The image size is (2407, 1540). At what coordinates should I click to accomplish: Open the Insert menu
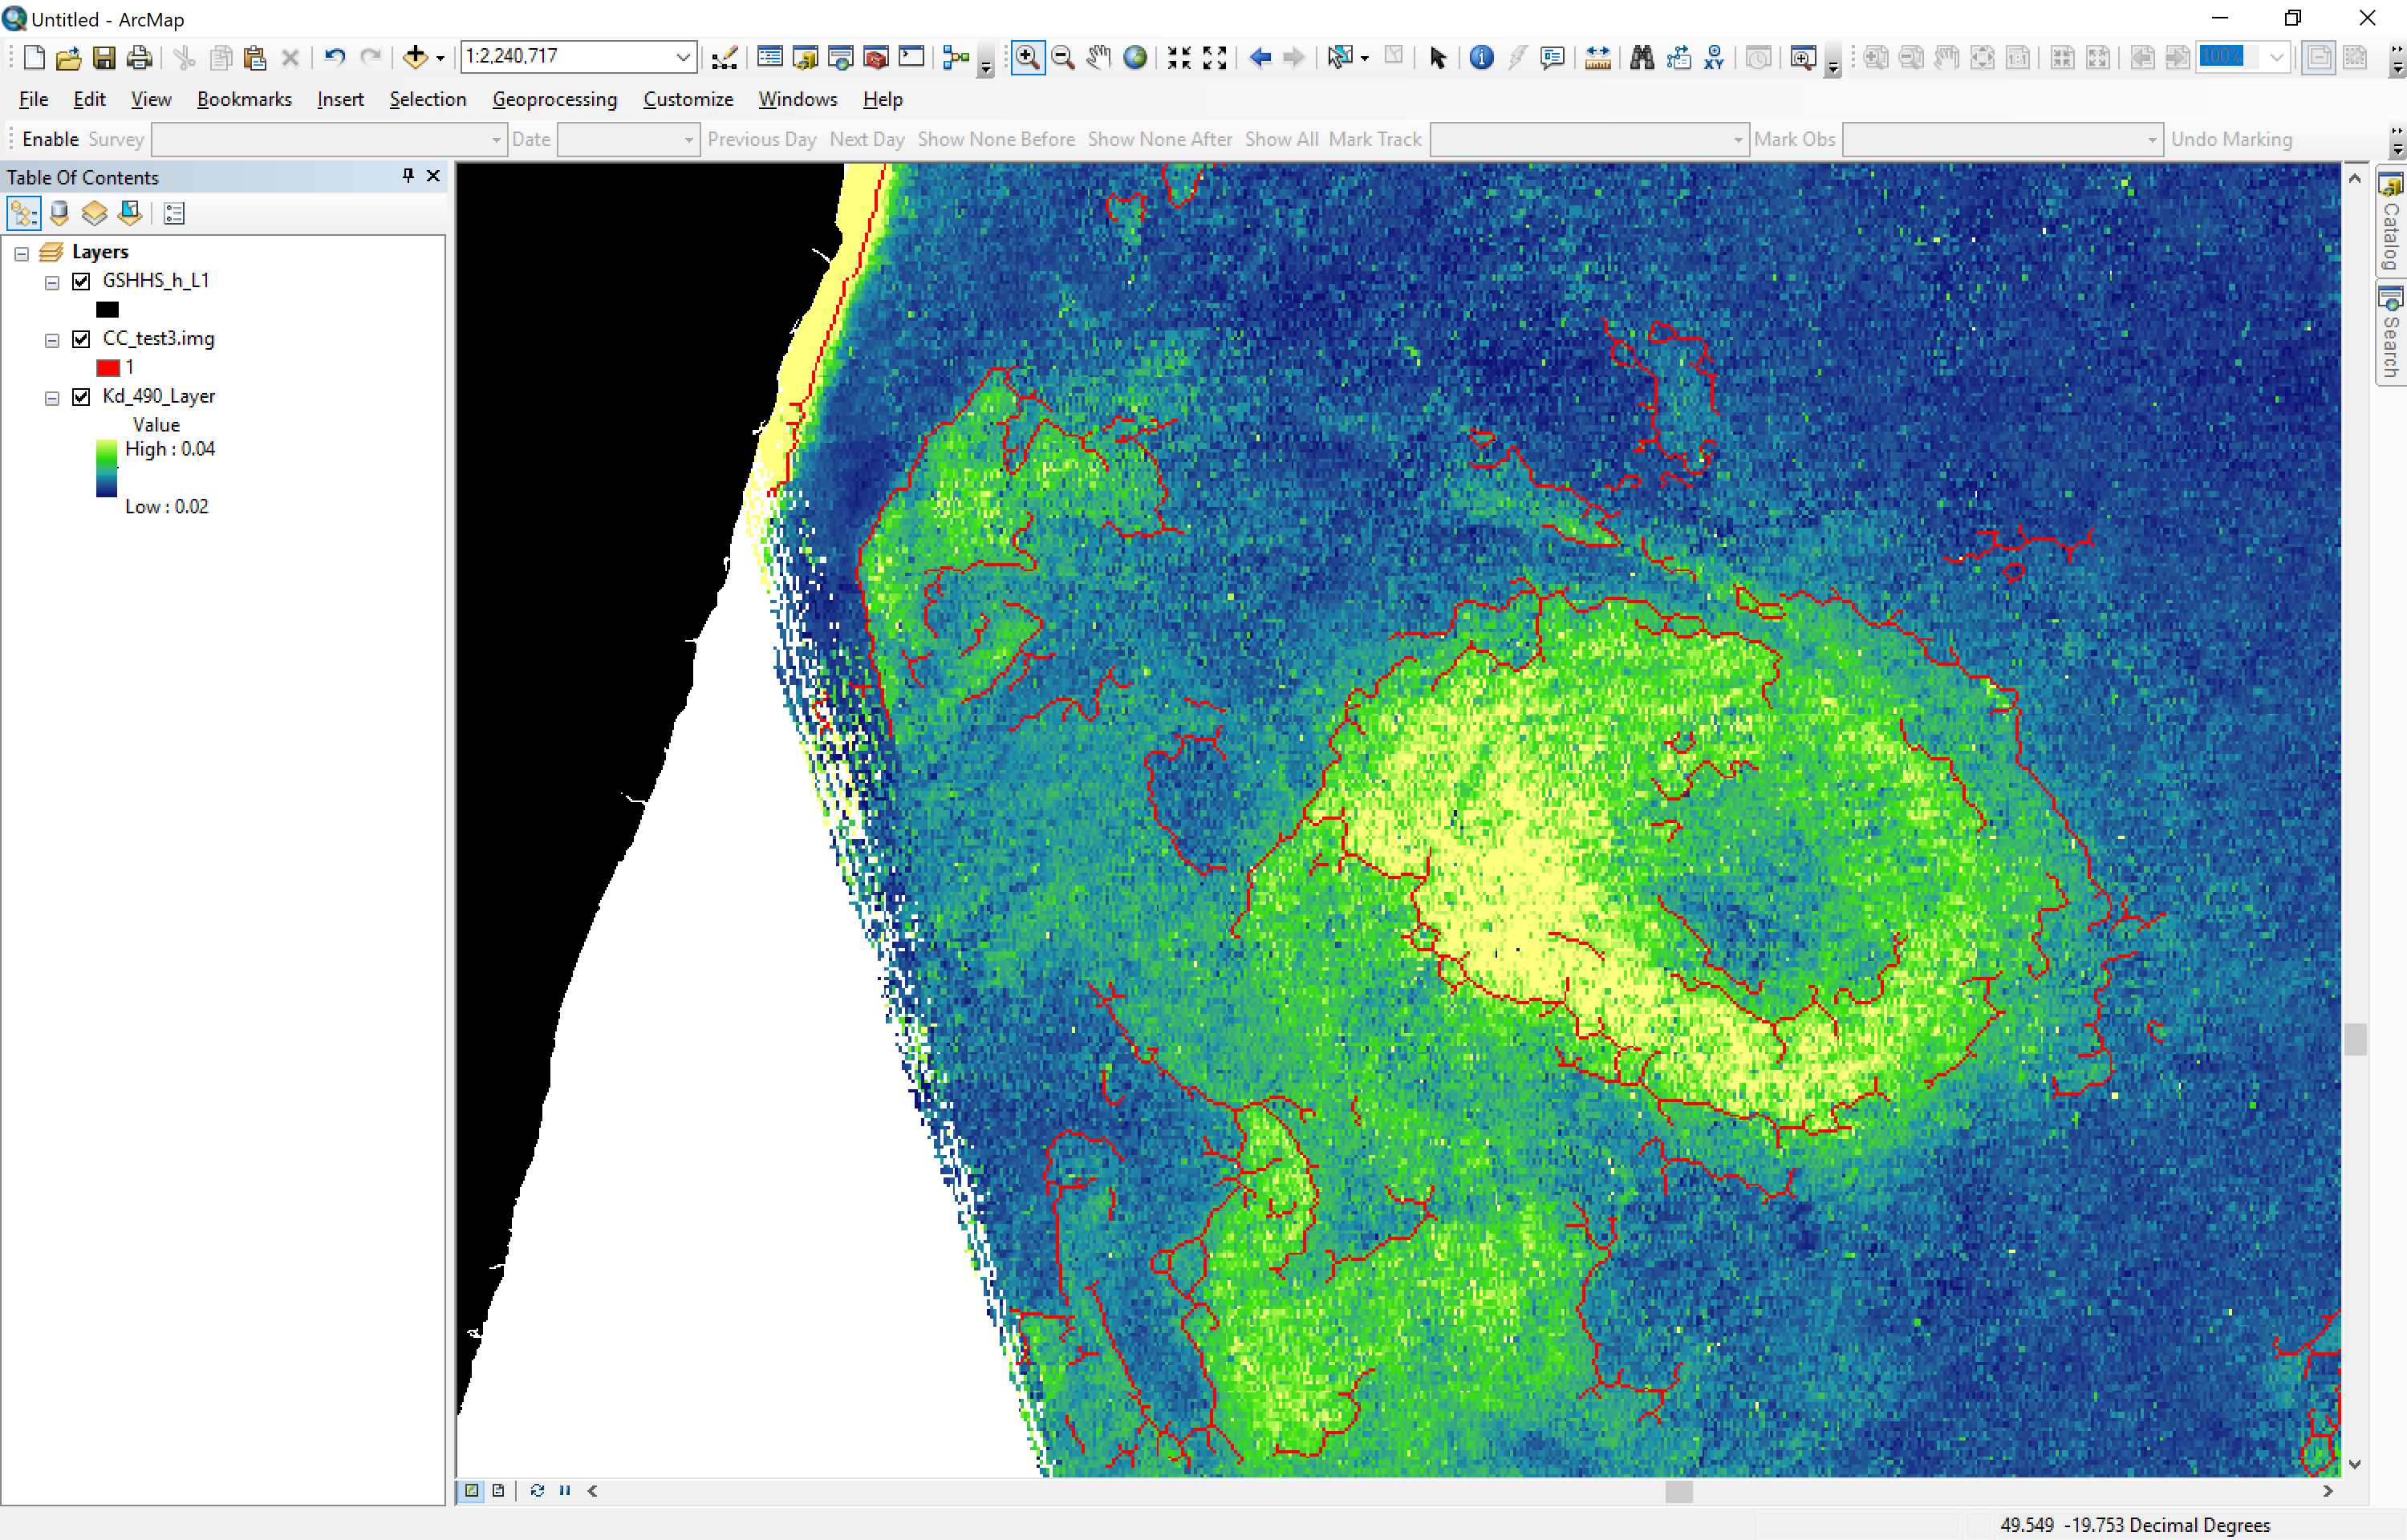pyautogui.click(x=340, y=99)
